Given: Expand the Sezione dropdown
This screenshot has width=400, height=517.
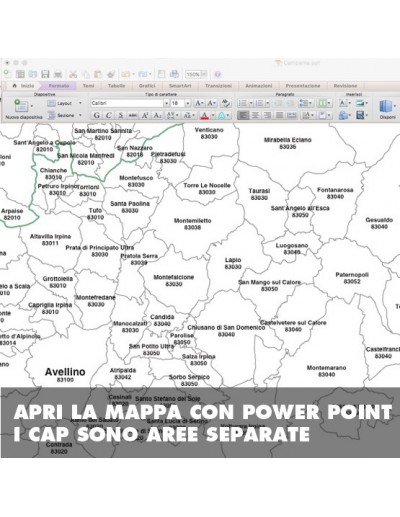Looking at the screenshot, I should click(80, 115).
